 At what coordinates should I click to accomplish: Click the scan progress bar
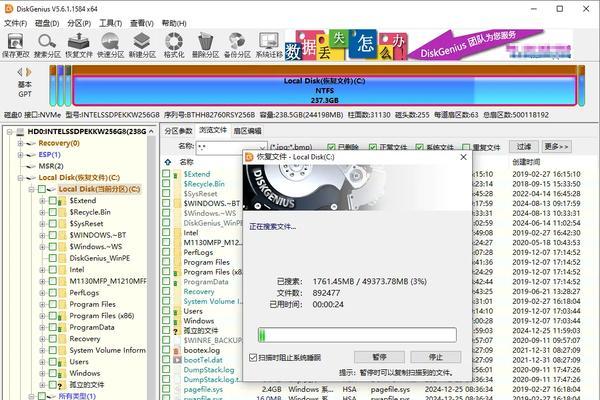(357, 335)
